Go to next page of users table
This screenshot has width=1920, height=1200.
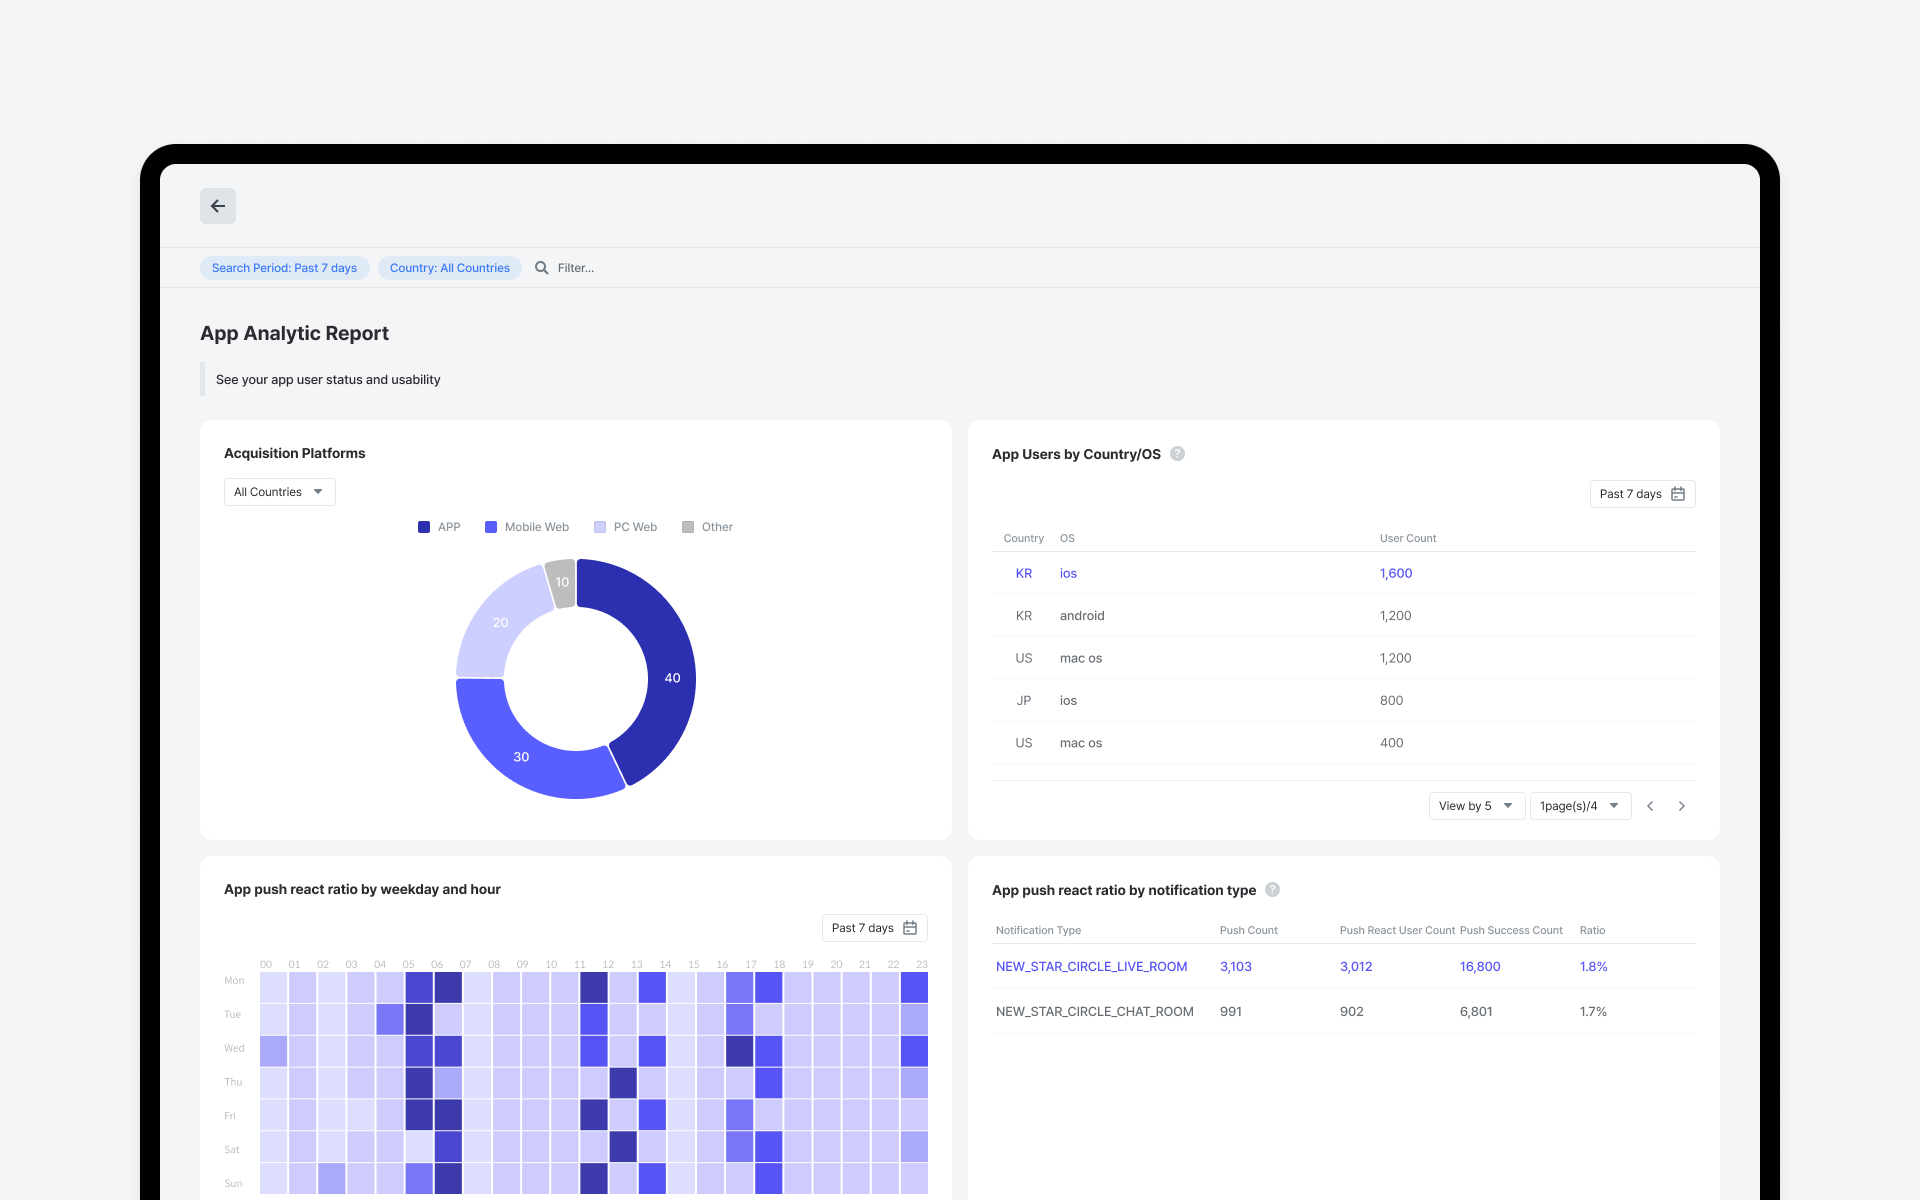pyautogui.click(x=1682, y=806)
